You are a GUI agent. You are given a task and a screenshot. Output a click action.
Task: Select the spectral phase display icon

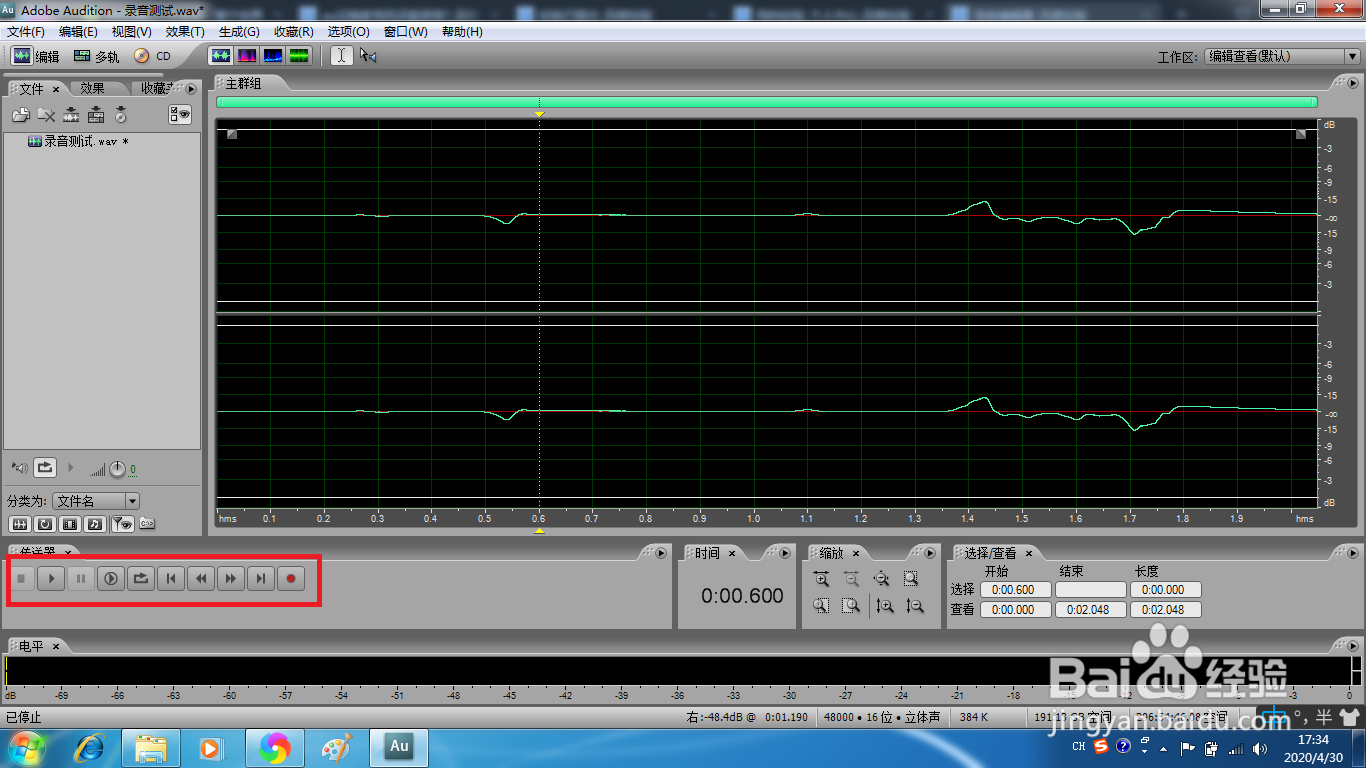[x=299, y=56]
